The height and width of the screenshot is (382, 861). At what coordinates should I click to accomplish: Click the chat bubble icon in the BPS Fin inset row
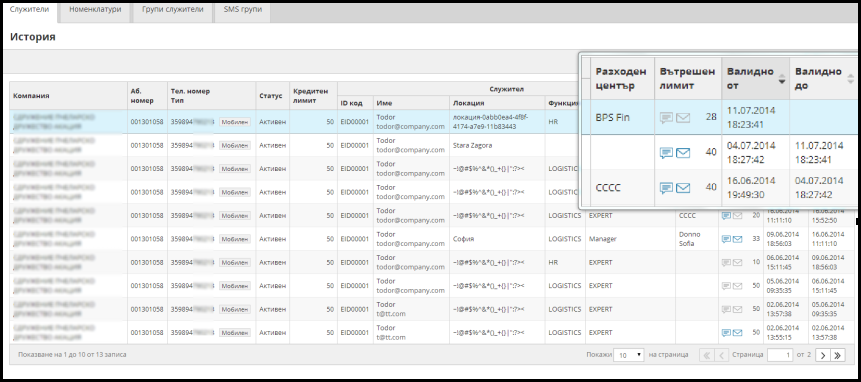[667, 117]
